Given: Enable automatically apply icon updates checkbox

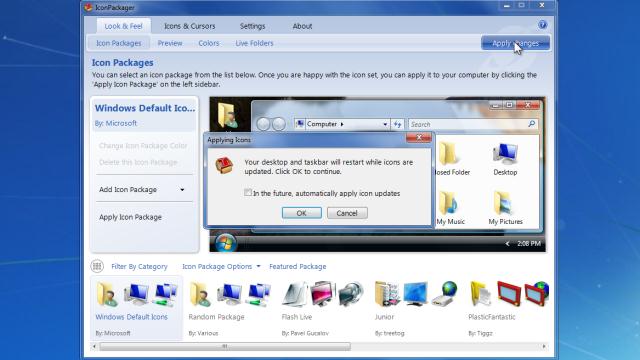Looking at the screenshot, I should [x=248, y=192].
